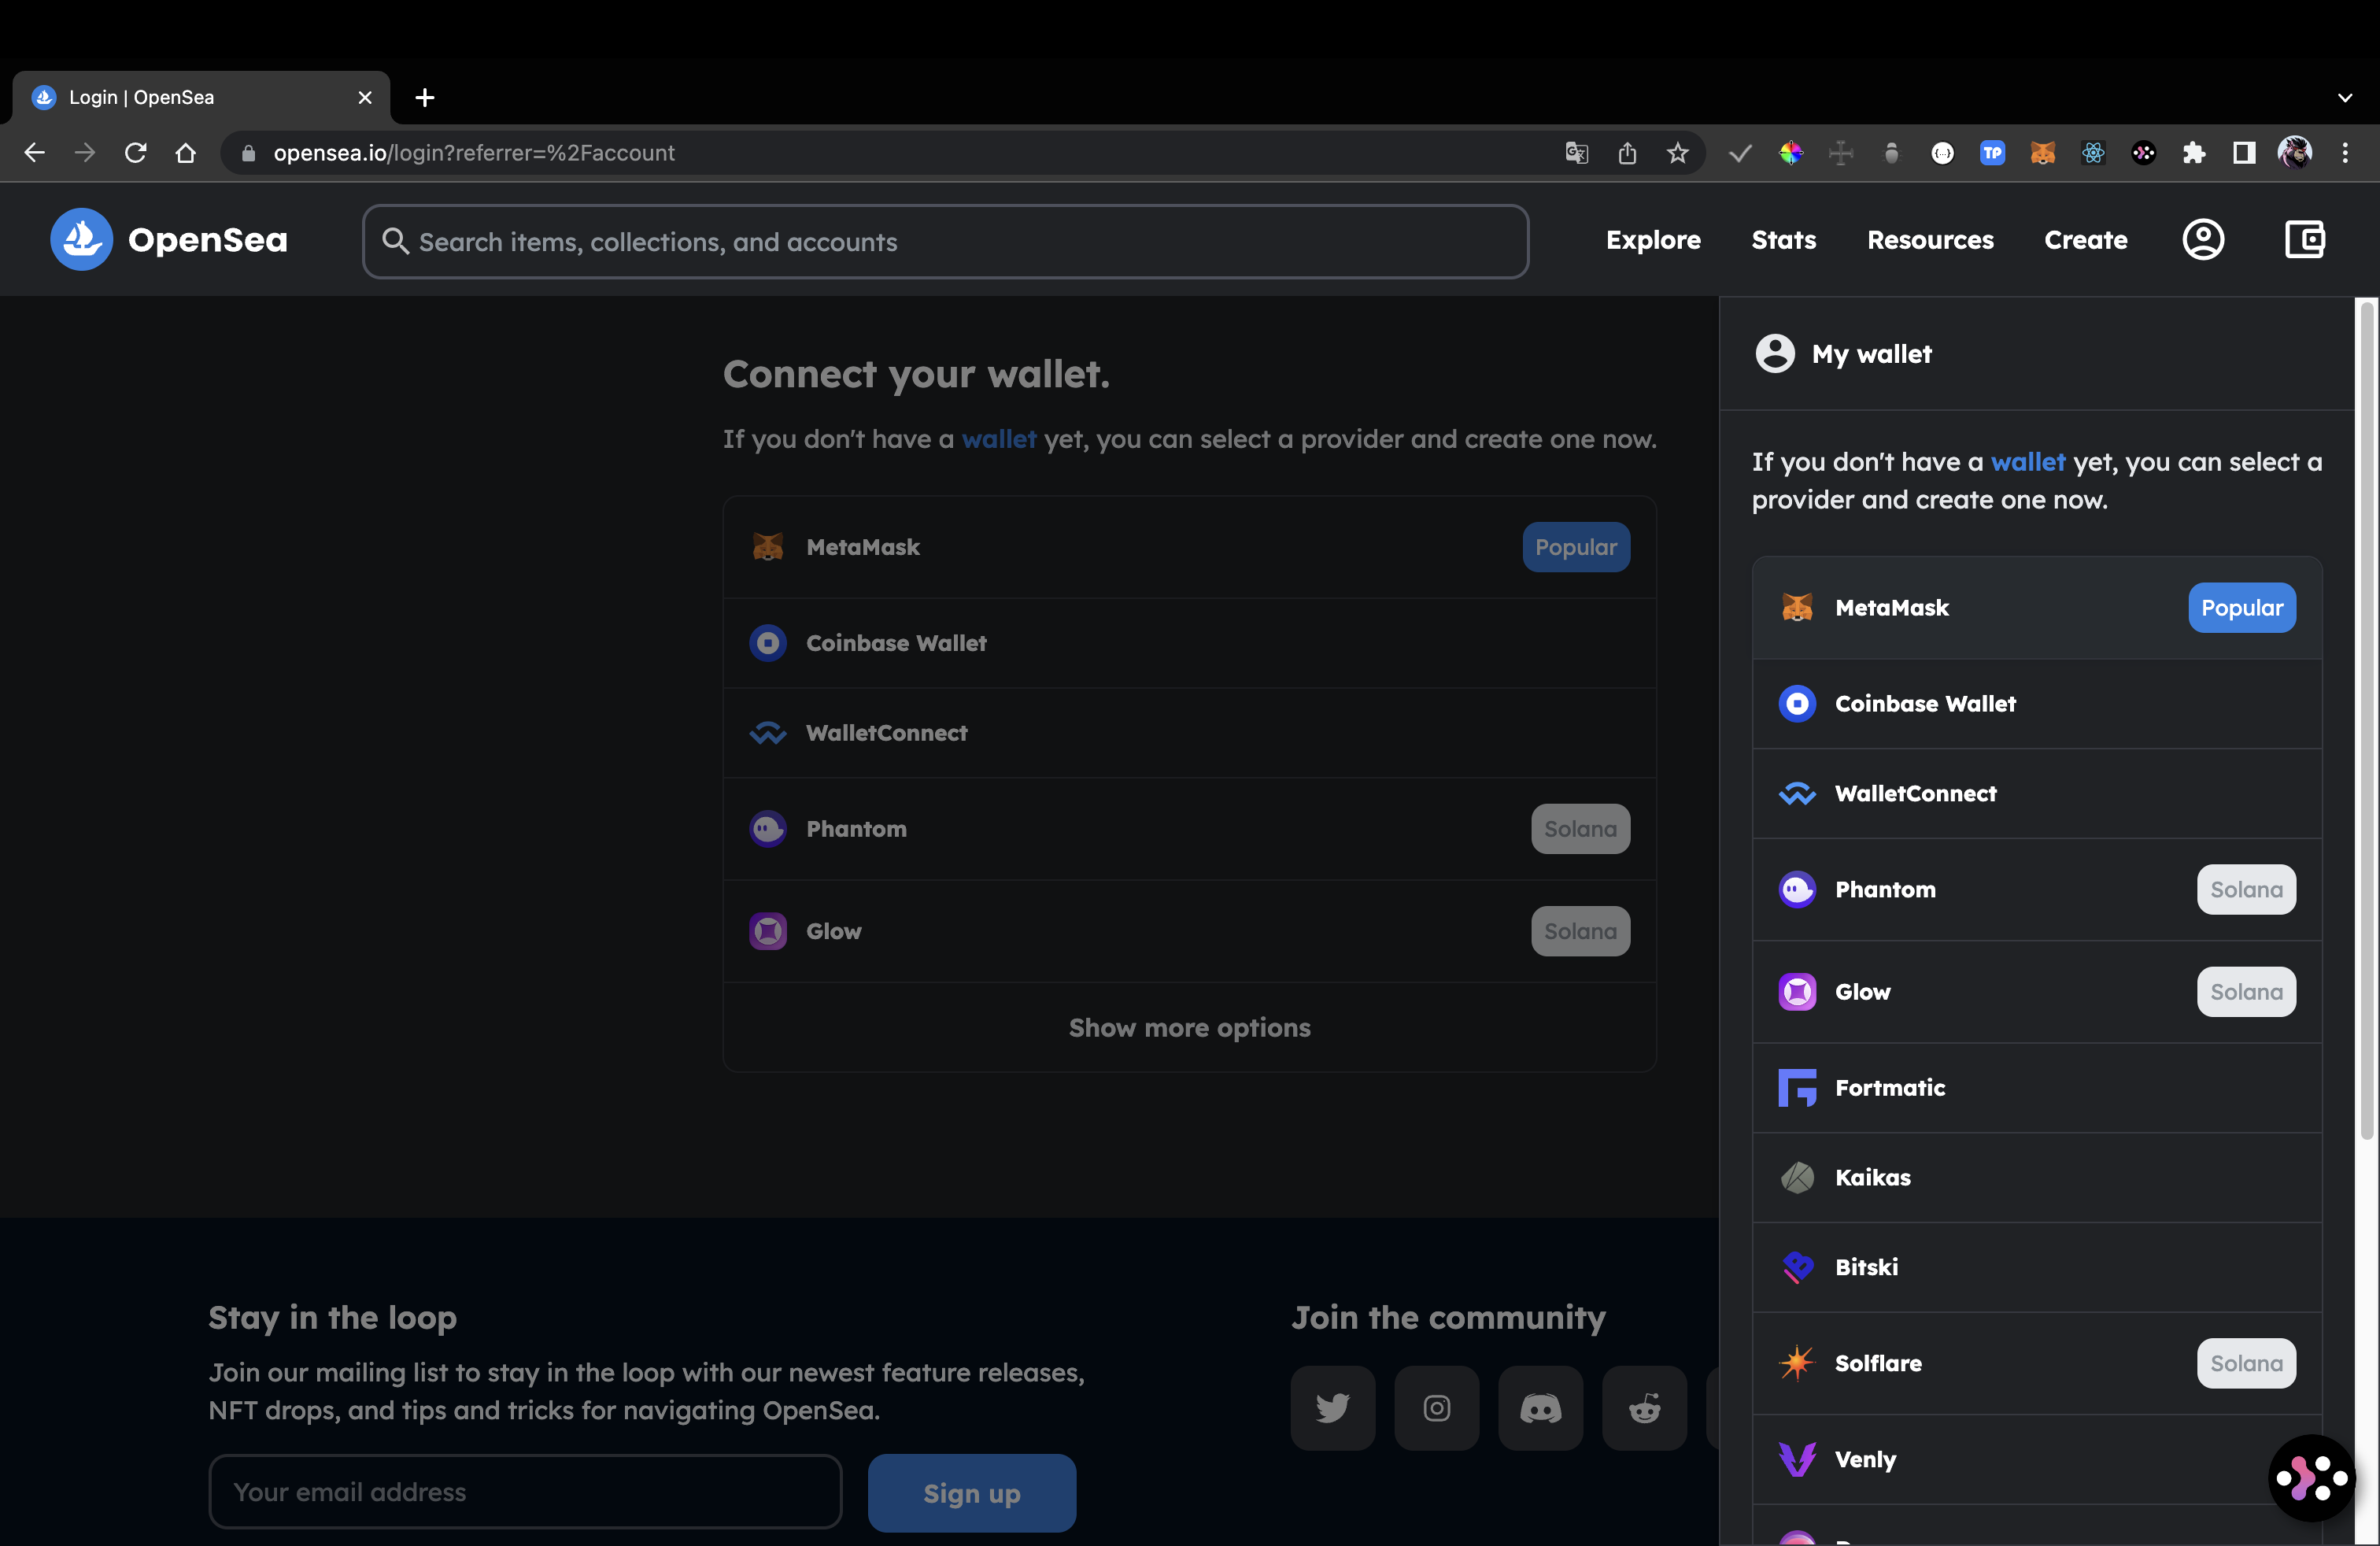2380x1546 pixels.
Task: Click MetaMask fox extension in browser toolbar
Action: click(2042, 153)
